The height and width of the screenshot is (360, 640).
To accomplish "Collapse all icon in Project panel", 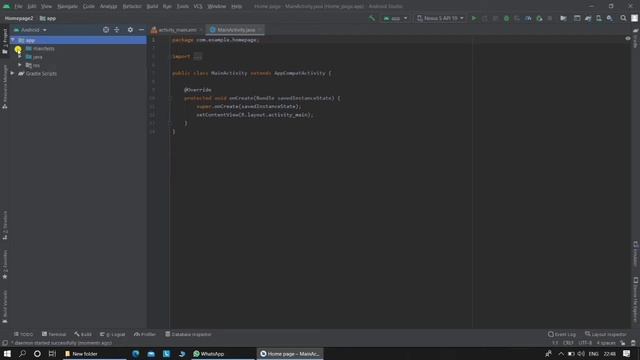I will (x=117, y=30).
